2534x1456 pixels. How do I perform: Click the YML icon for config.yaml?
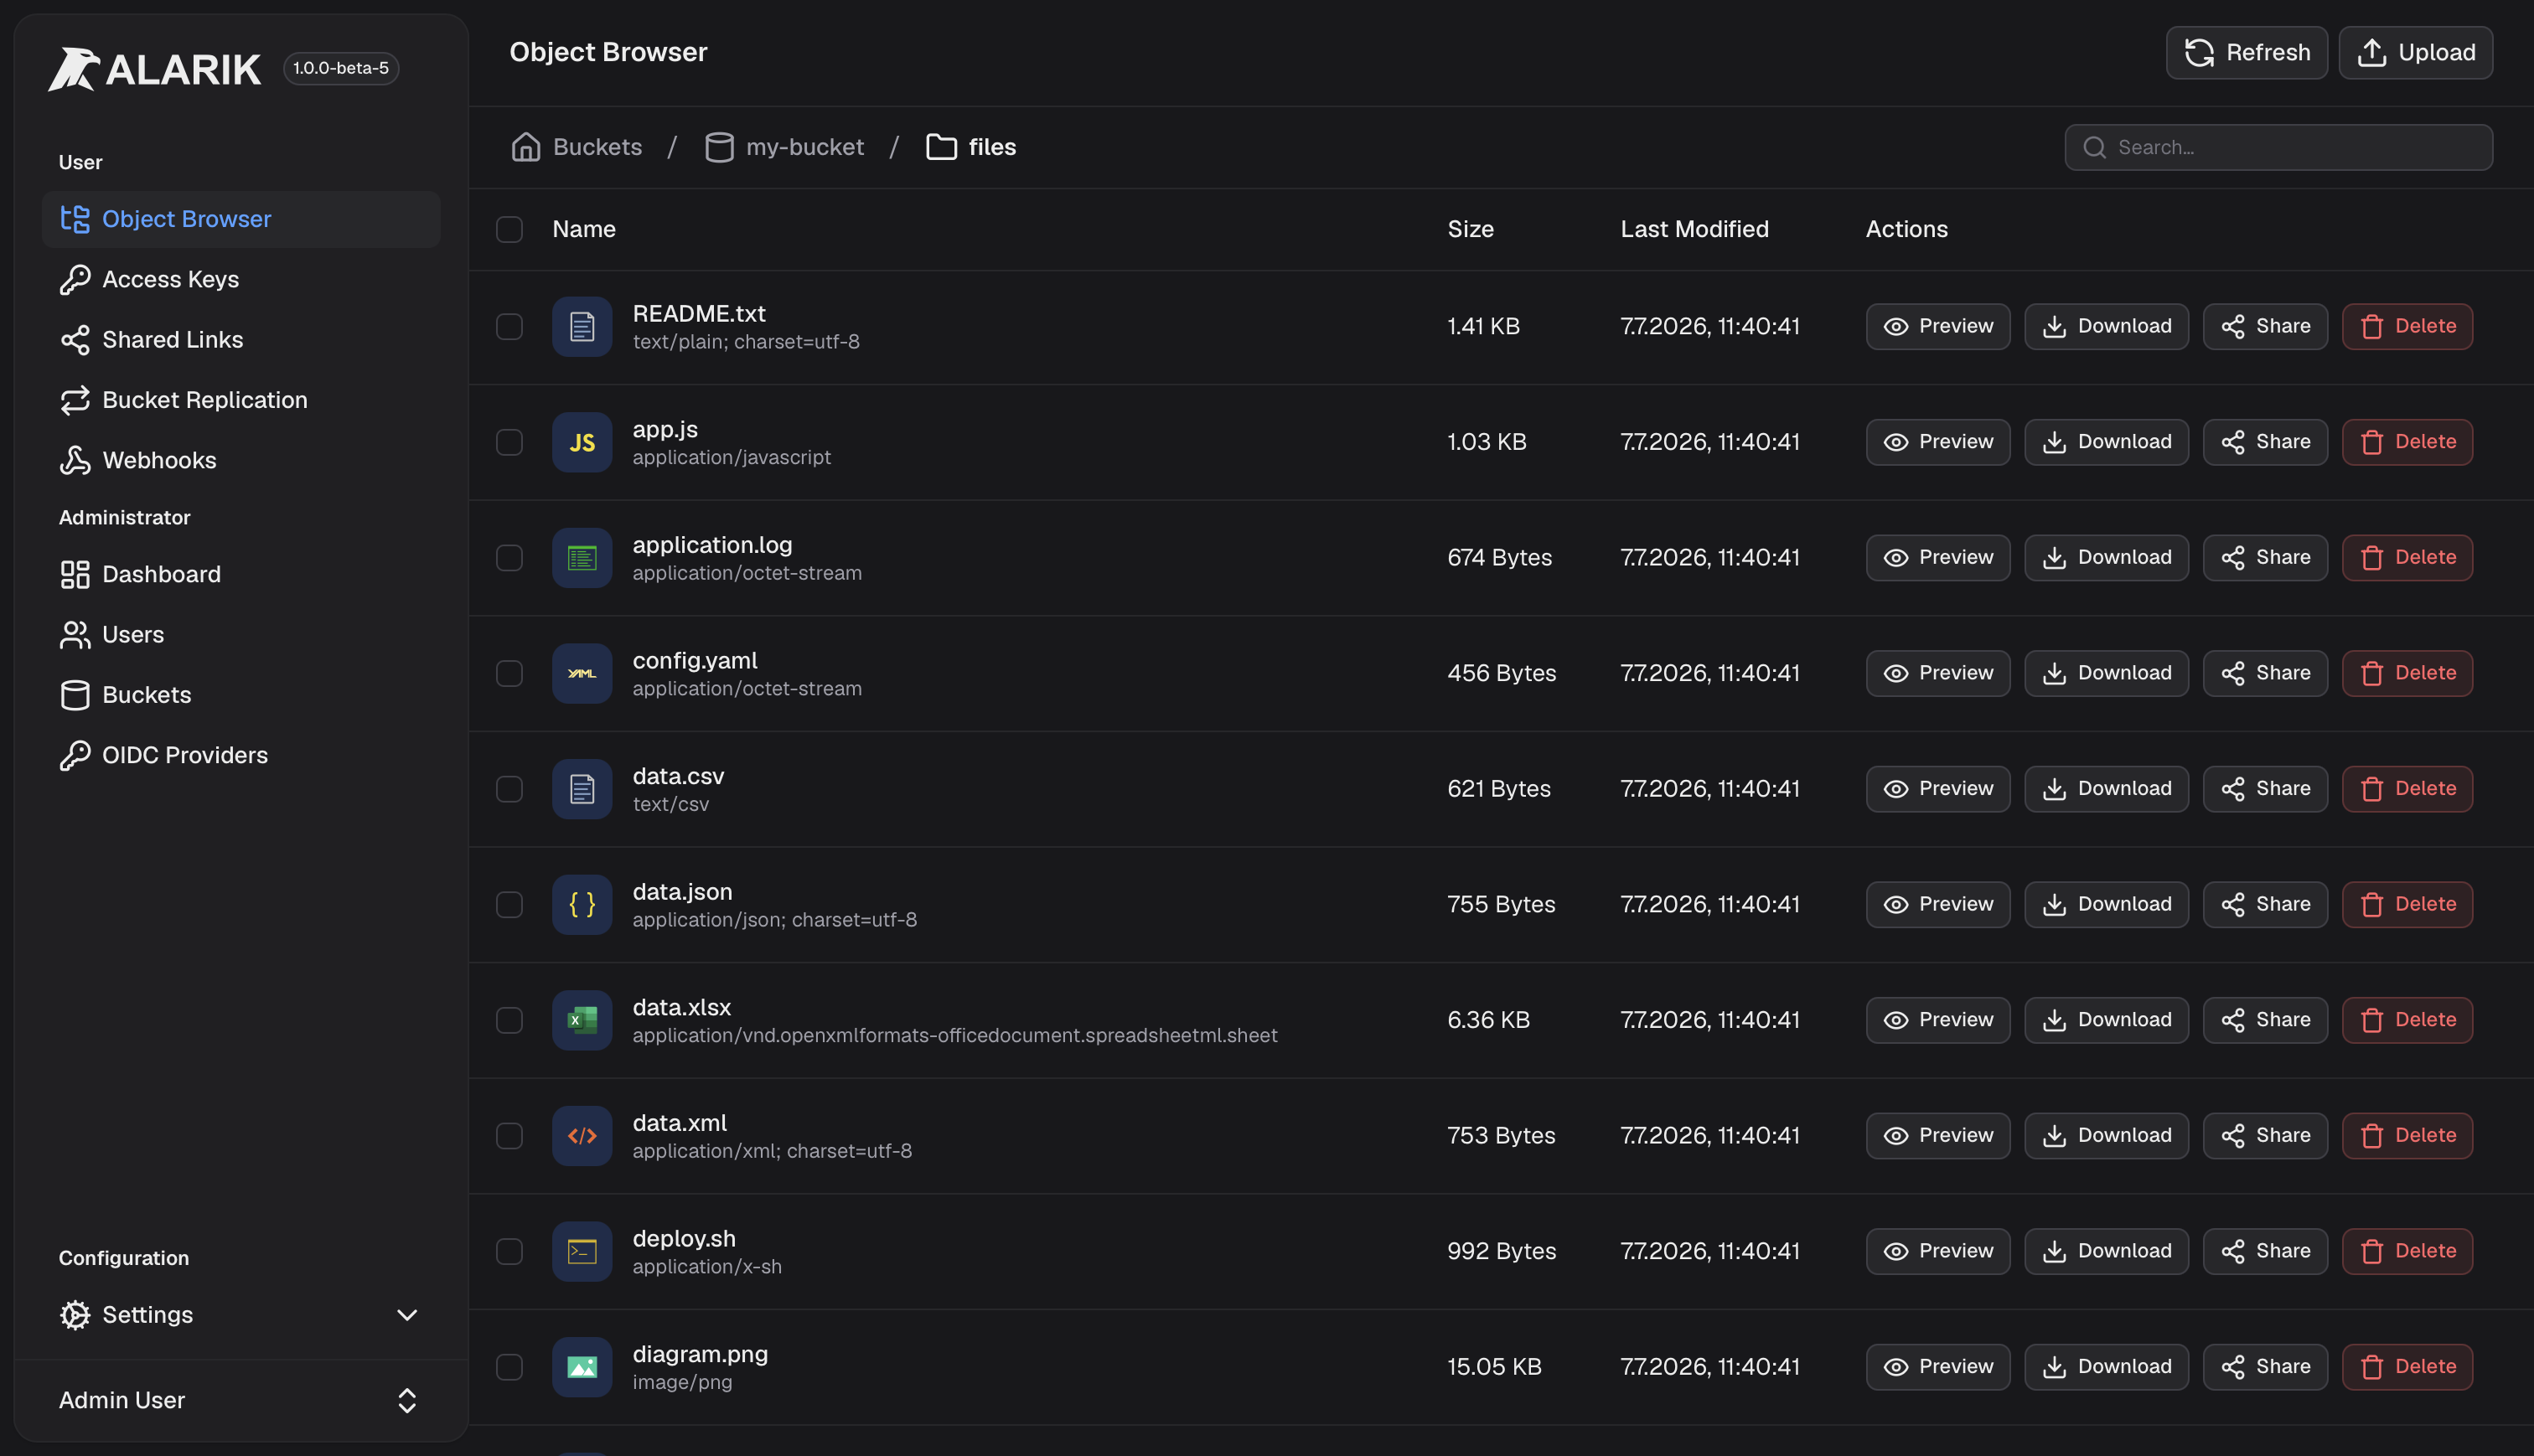[x=582, y=673]
